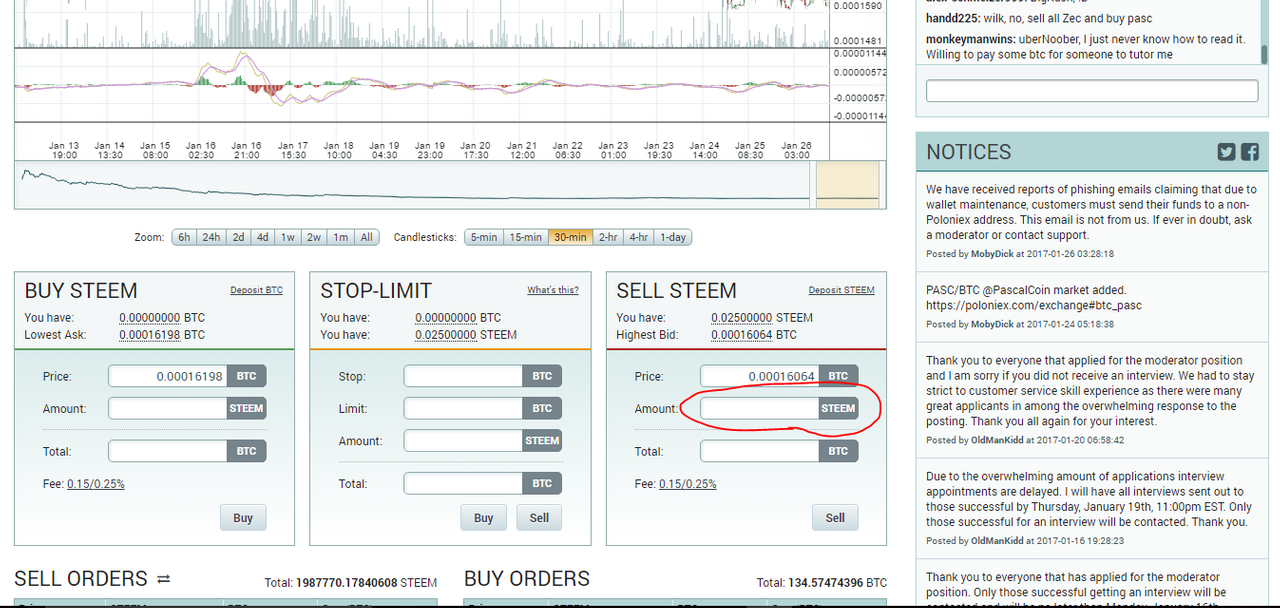The width and height of the screenshot is (1280, 608).
Task: Click the Sell STEEM fee 0.15/0.25% link
Action: [x=688, y=484]
